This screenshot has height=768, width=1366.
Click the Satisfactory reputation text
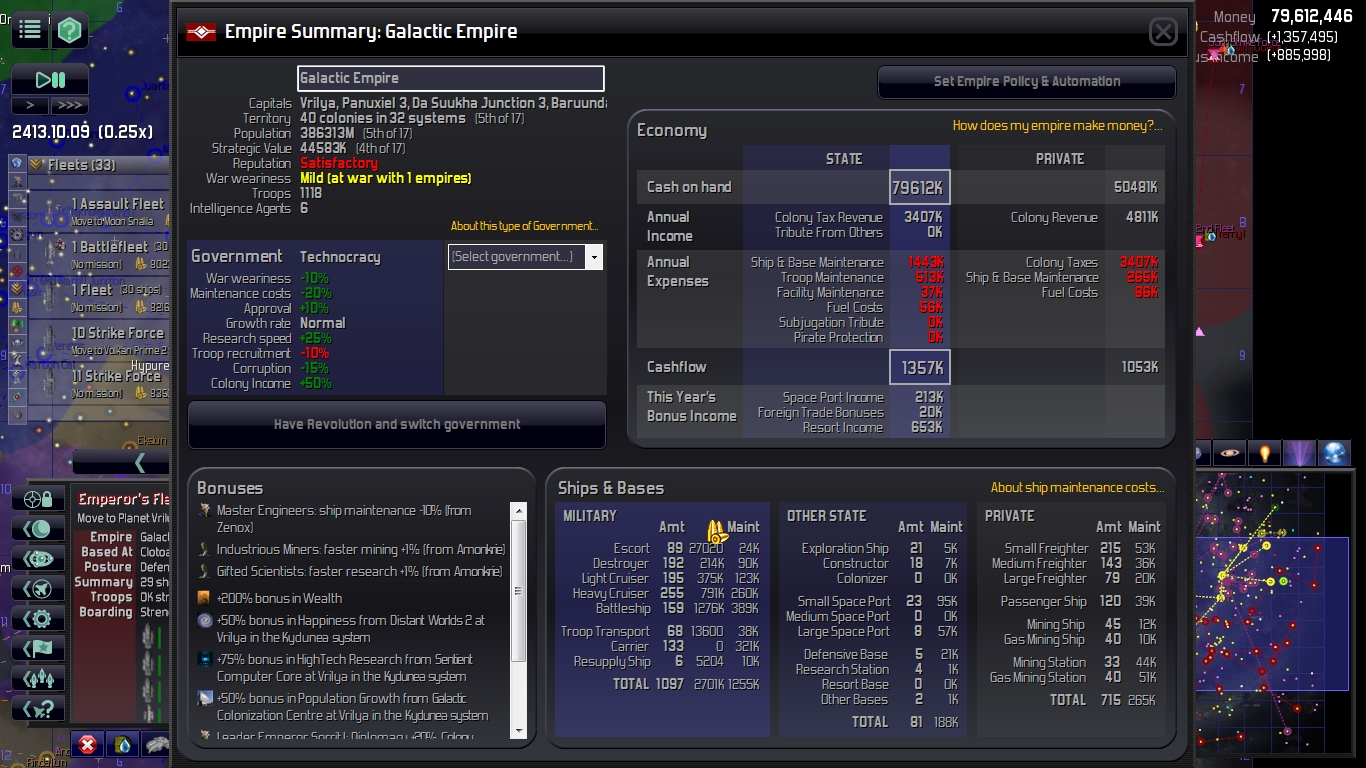[339, 163]
